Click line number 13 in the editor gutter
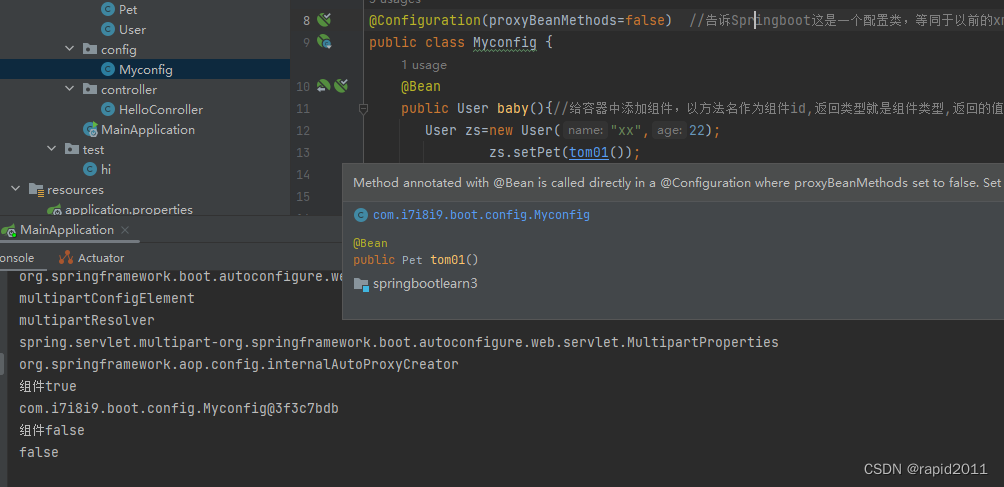This screenshot has width=1004, height=487. pos(303,152)
